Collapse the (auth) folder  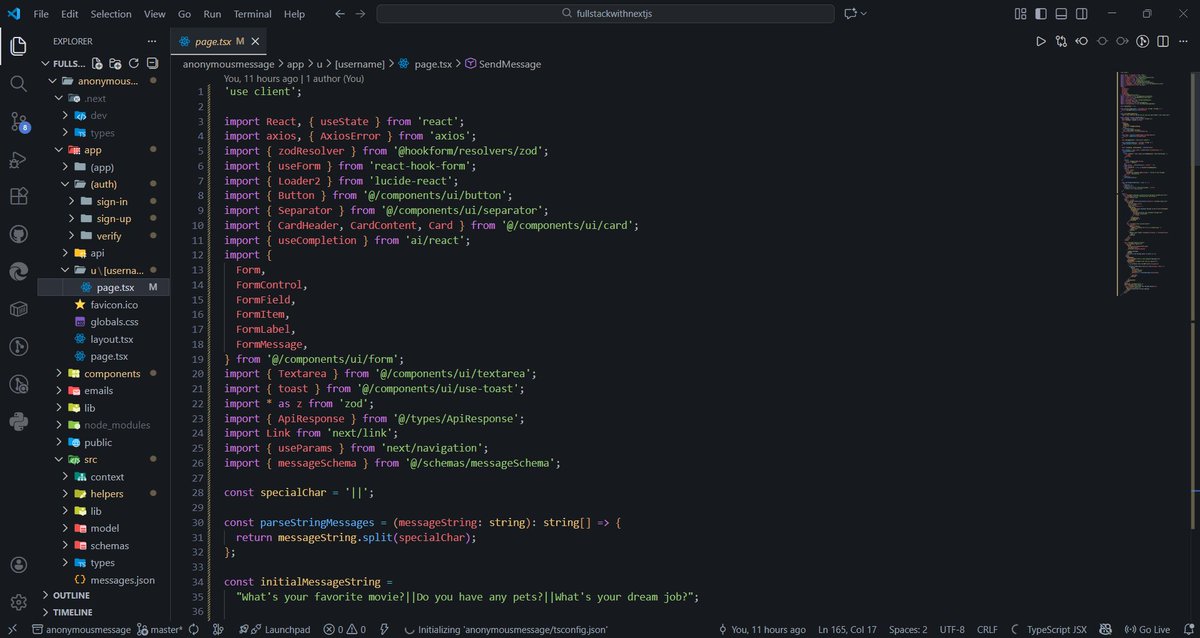pyautogui.click(x=103, y=184)
